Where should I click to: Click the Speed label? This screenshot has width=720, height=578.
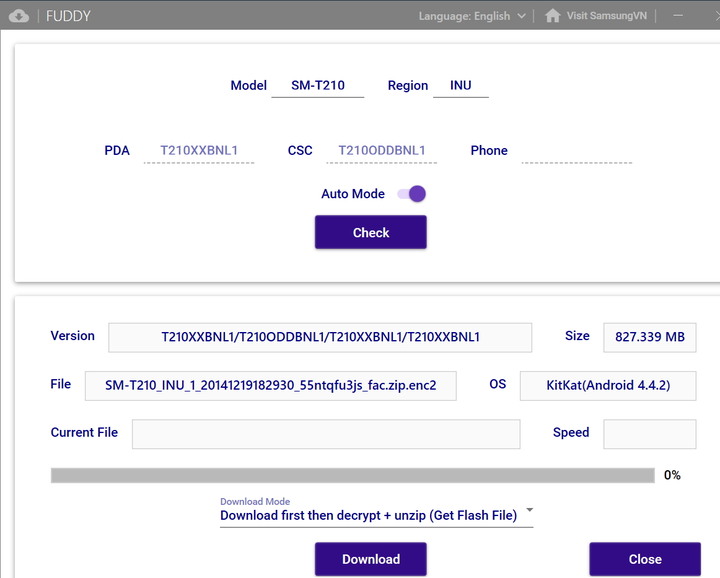[x=571, y=432]
